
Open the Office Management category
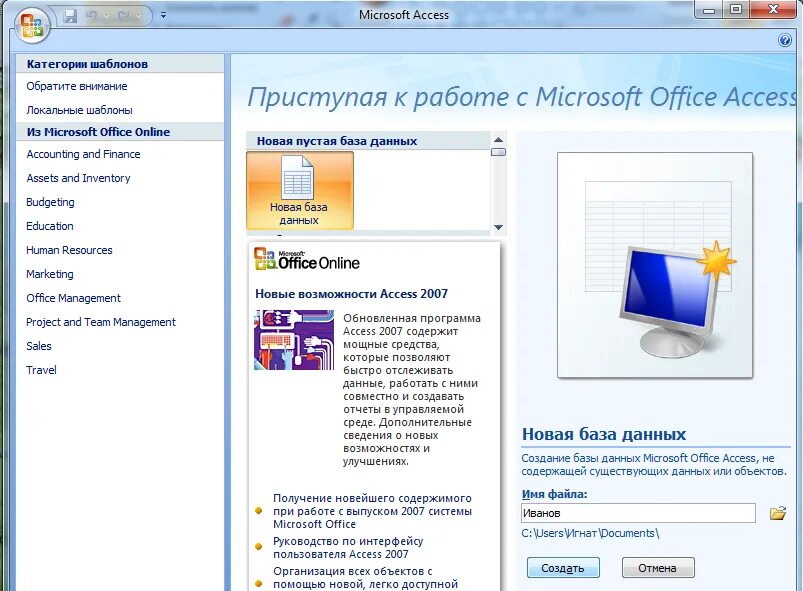pyautogui.click(x=73, y=298)
